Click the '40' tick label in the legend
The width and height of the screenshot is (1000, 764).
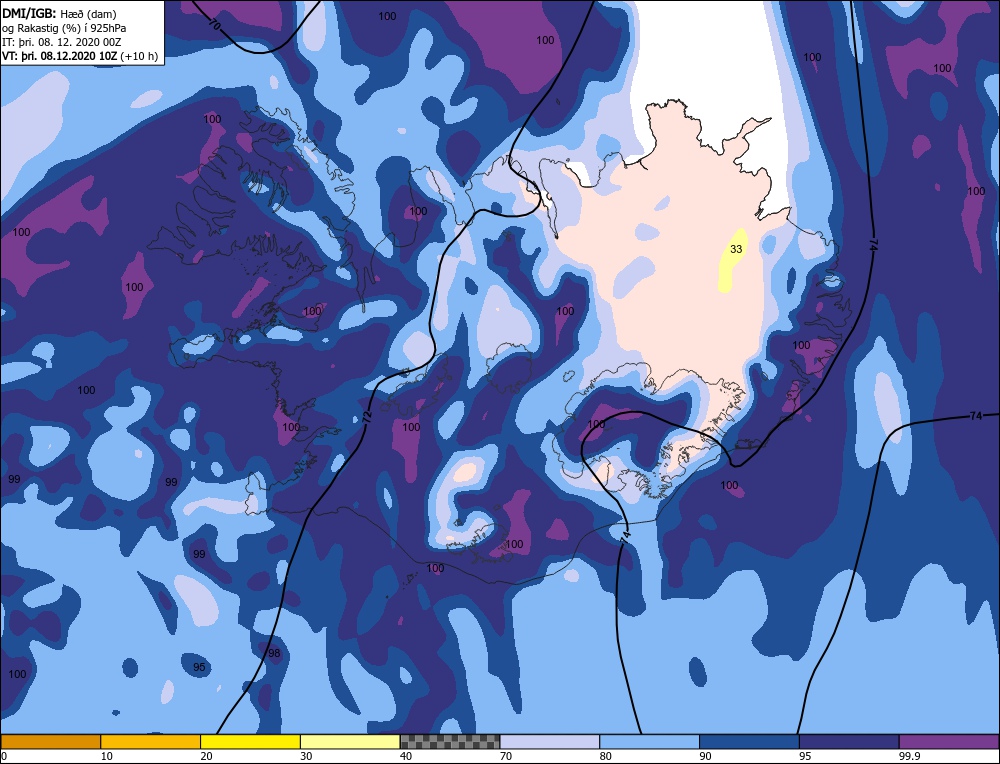[406, 756]
